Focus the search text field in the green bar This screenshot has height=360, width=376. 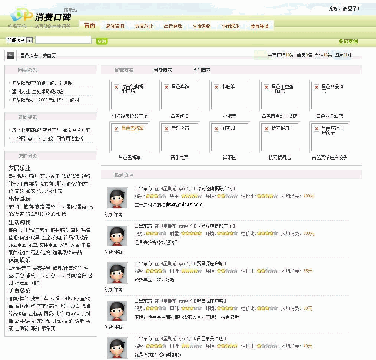tap(63, 40)
